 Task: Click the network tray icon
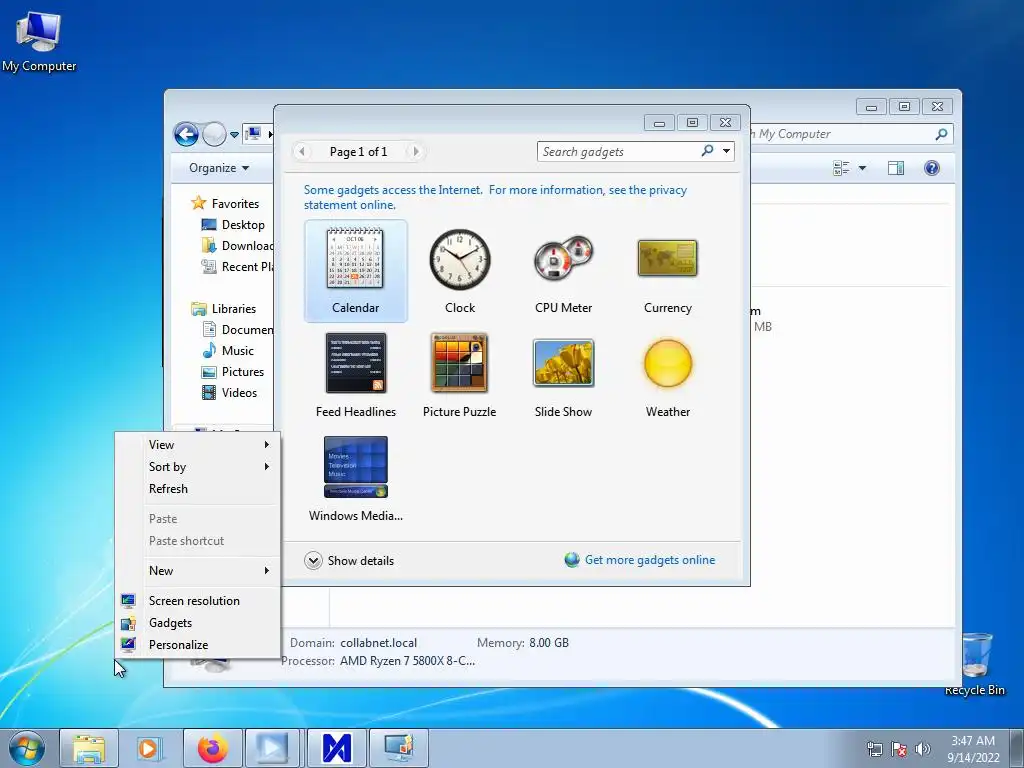click(x=874, y=749)
